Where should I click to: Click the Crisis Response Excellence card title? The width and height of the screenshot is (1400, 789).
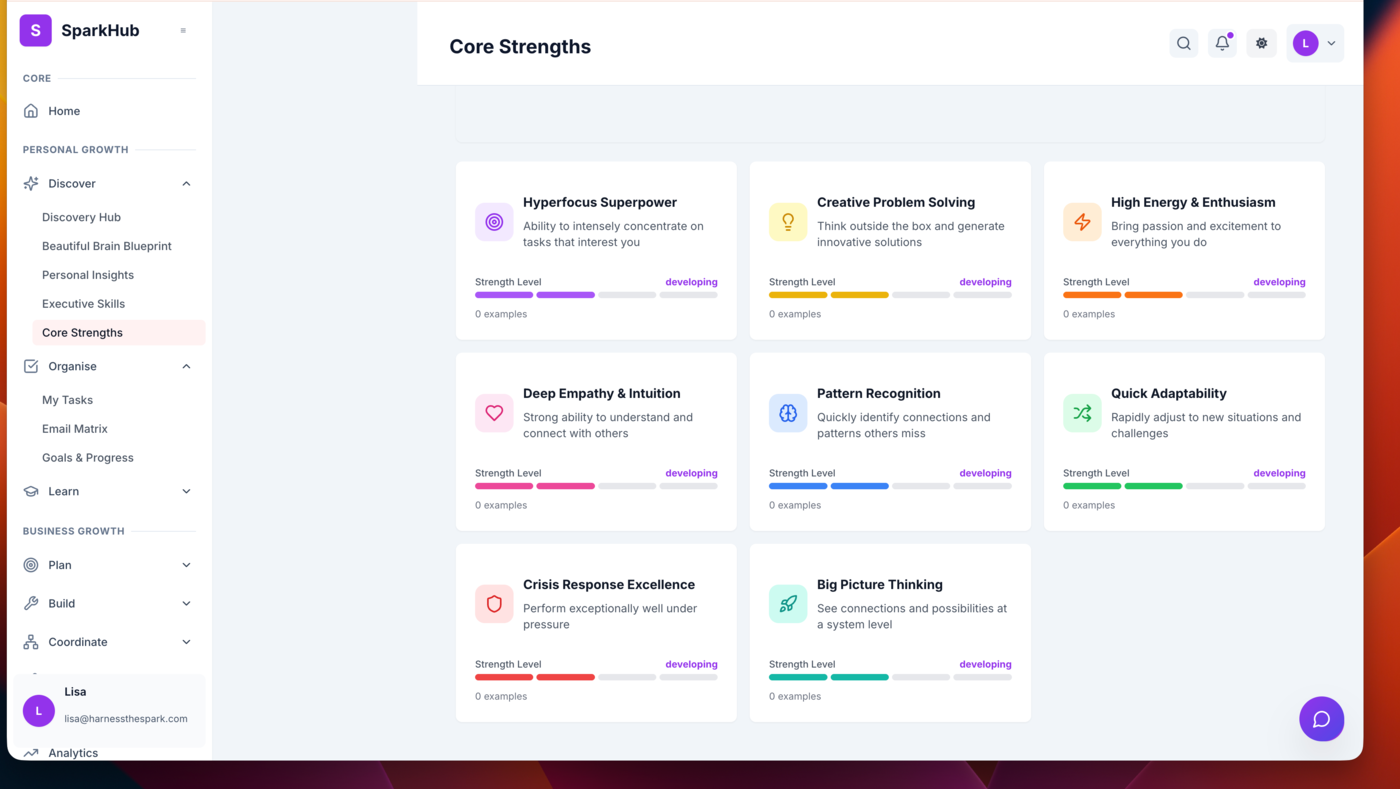tap(609, 585)
